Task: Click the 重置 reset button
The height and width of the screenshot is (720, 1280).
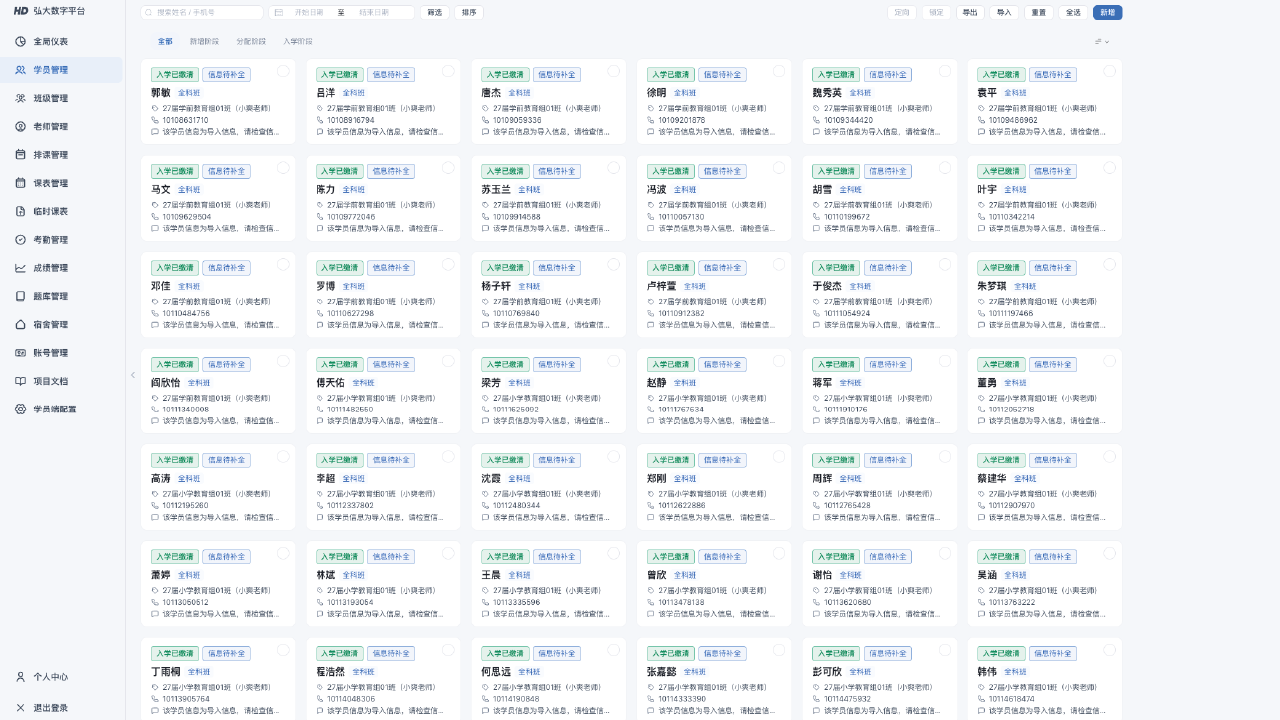Action: point(1039,13)
